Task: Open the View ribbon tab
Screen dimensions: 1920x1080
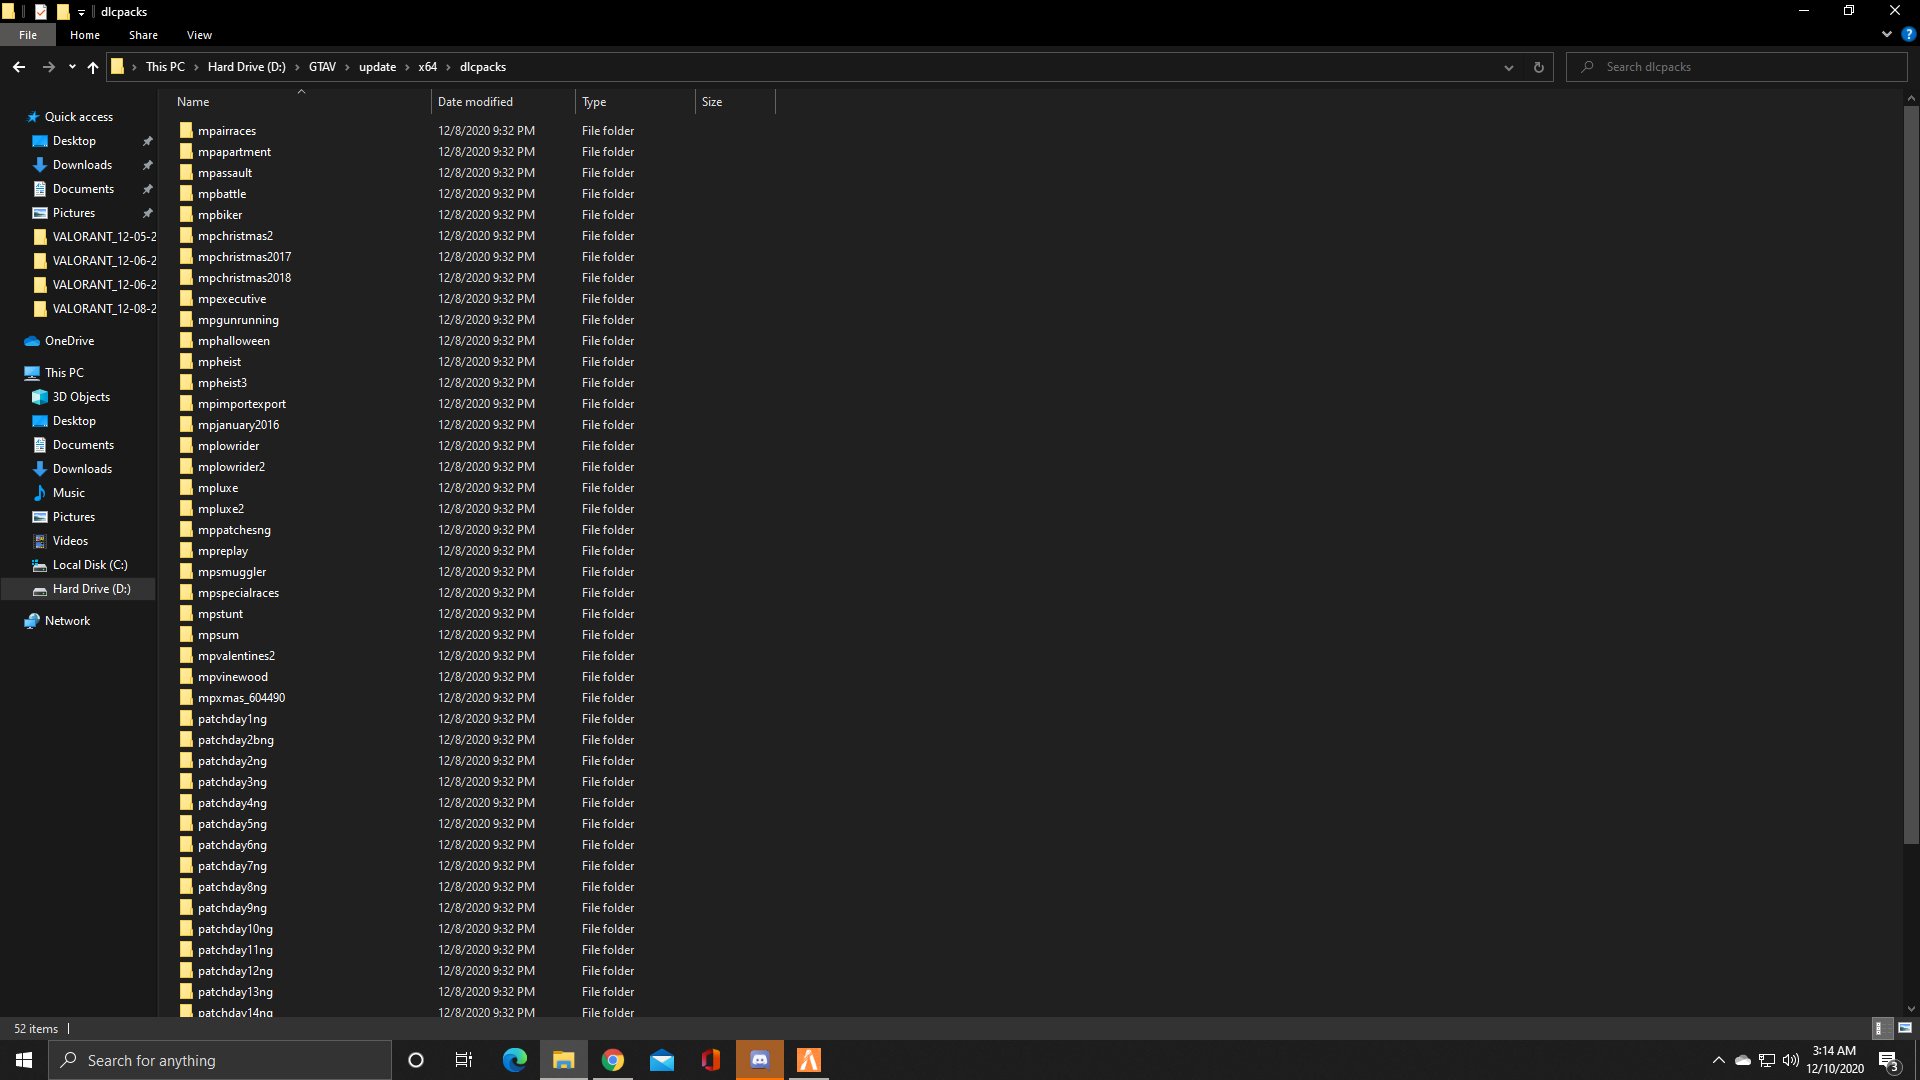Action: [199, 35]
